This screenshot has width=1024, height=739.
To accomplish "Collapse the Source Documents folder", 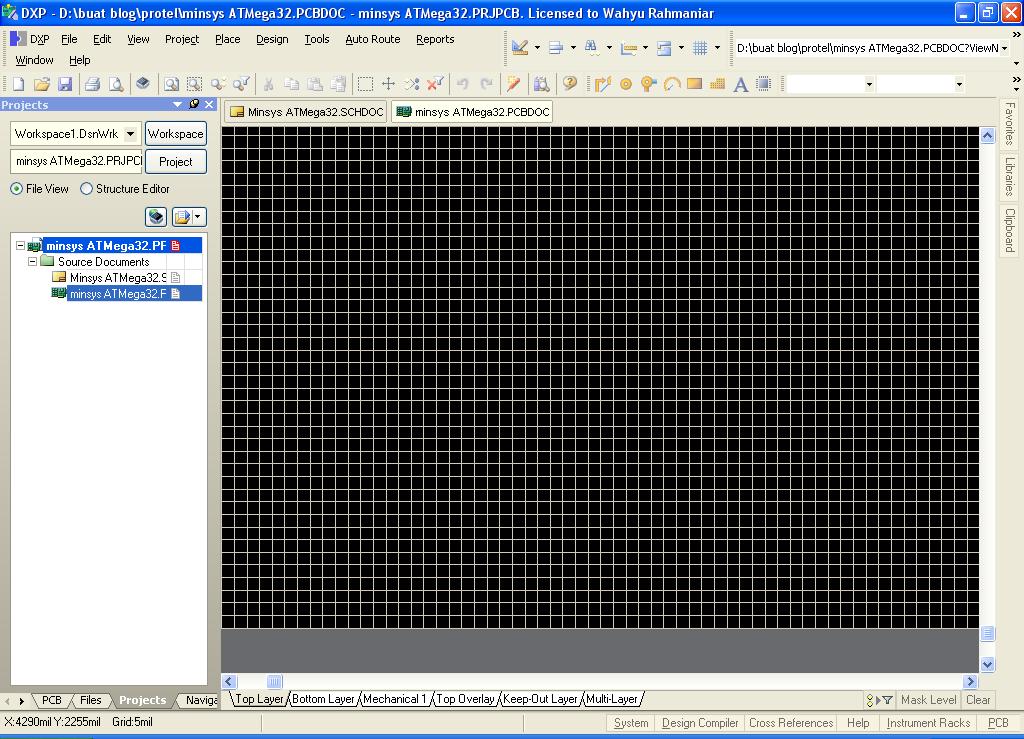I will tap(32, 261).
